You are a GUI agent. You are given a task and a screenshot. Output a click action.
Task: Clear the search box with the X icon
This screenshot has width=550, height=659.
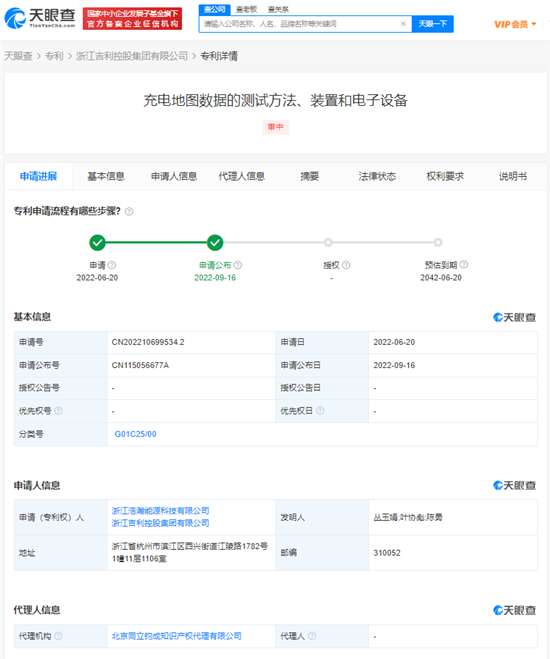(403, 24)
